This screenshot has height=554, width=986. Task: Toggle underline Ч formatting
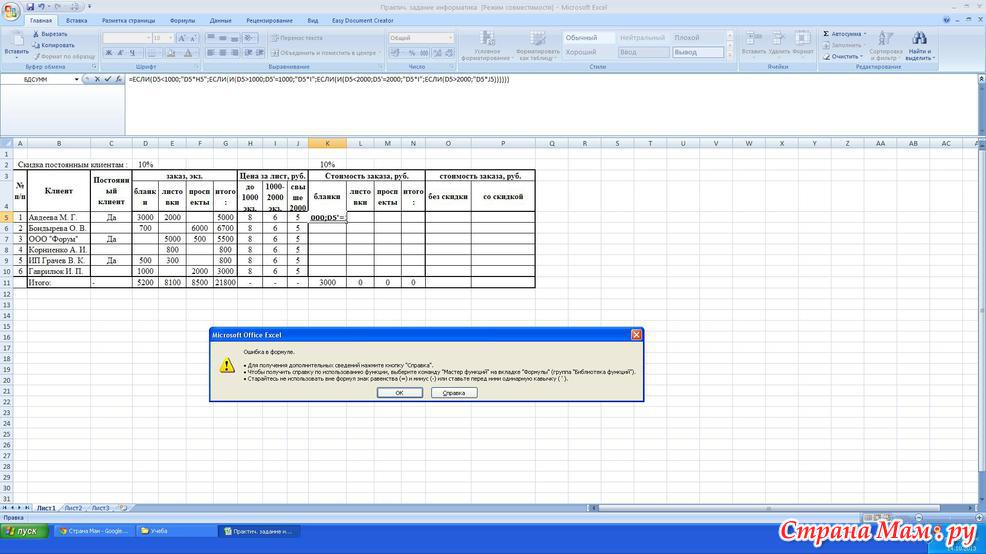pos(132,53)
